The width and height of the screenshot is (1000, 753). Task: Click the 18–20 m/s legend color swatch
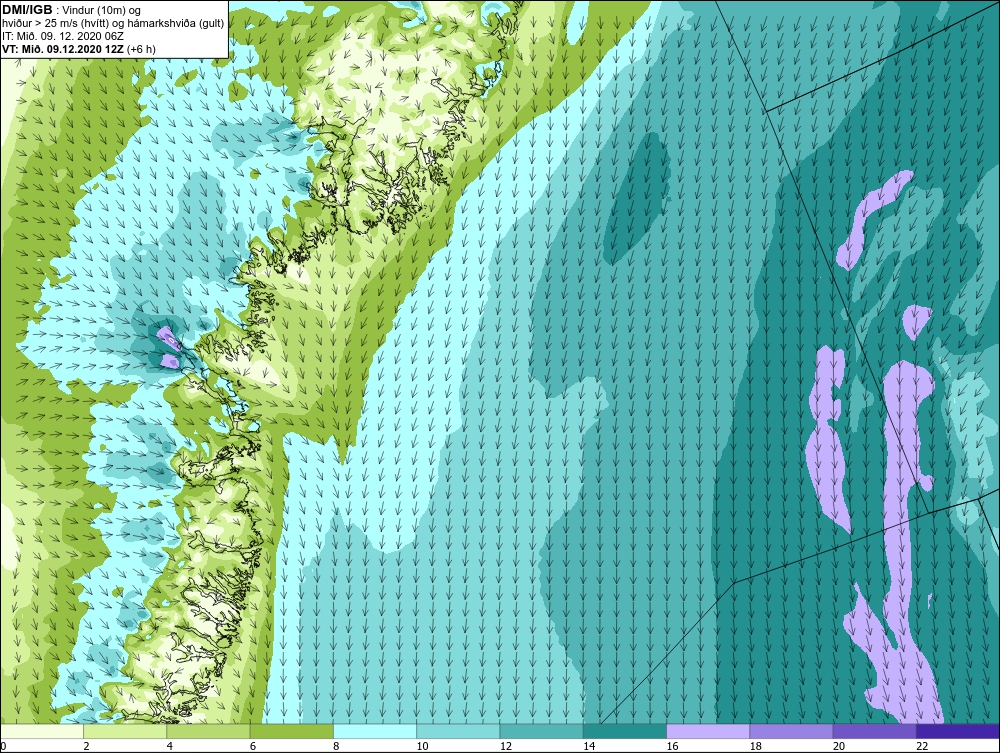(791, 732)
